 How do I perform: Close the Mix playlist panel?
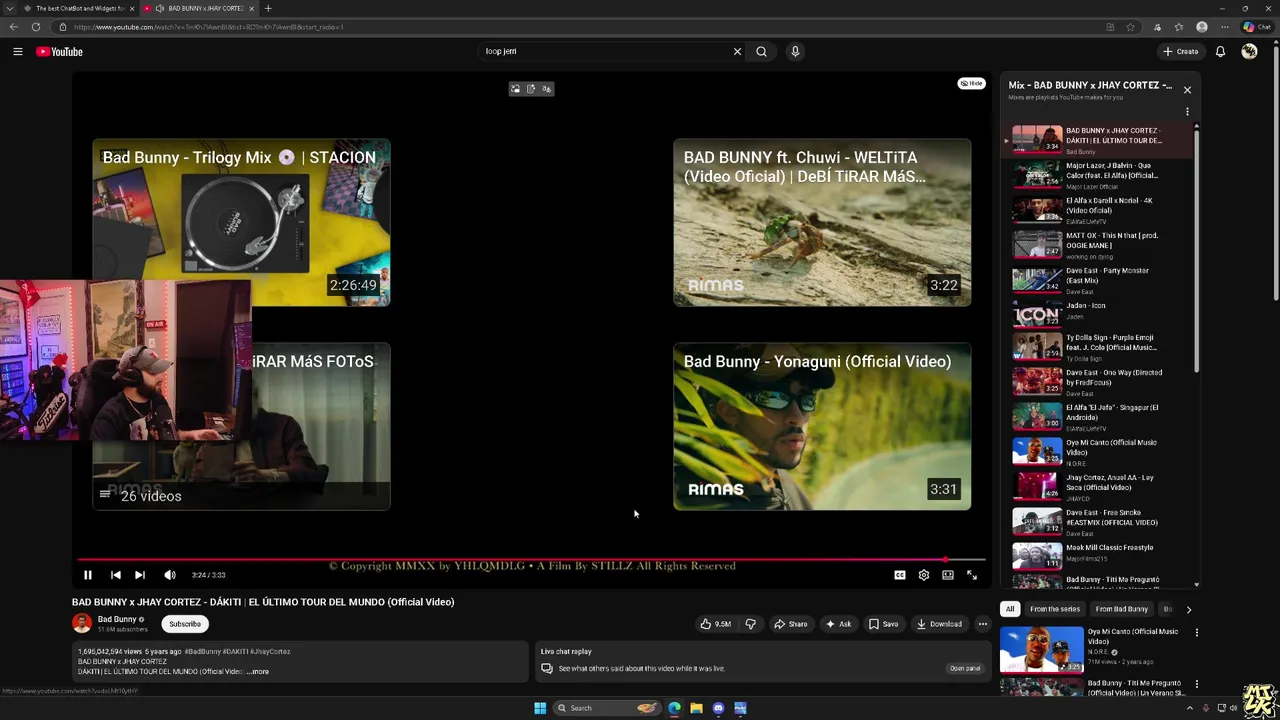tap(1187, 90)
